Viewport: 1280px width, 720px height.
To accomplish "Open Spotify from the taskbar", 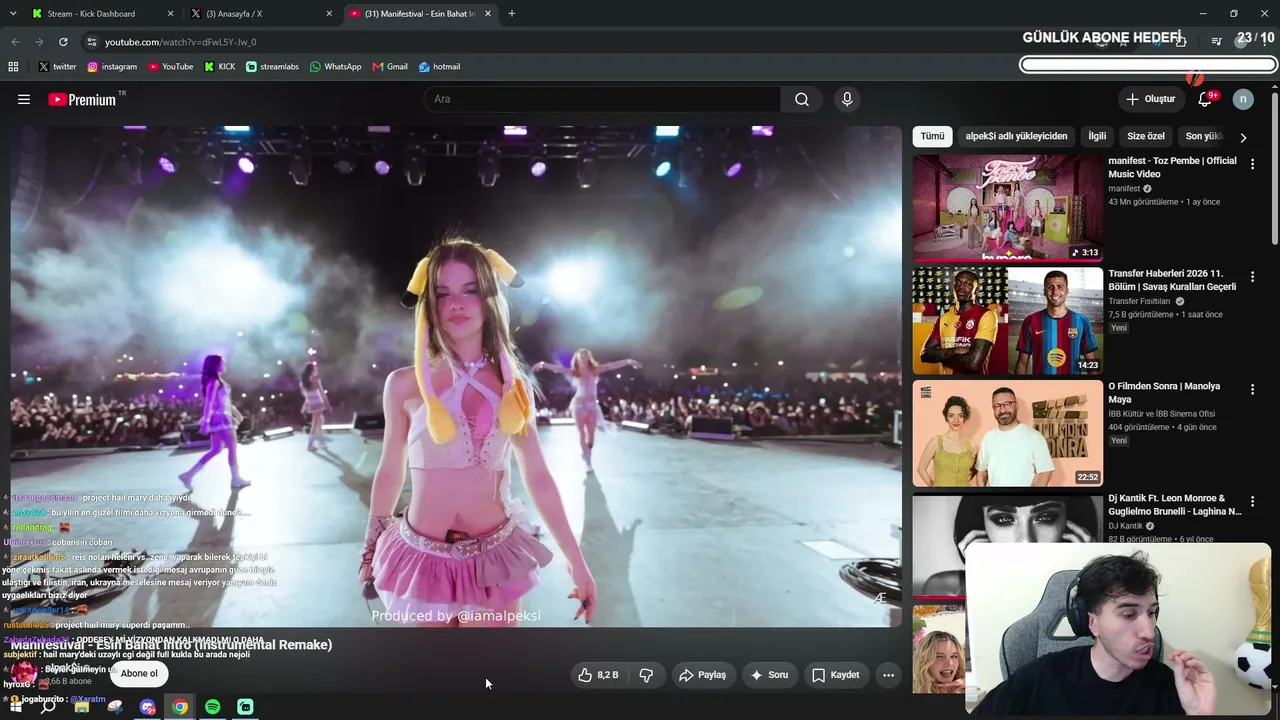I will coord(213,707).
